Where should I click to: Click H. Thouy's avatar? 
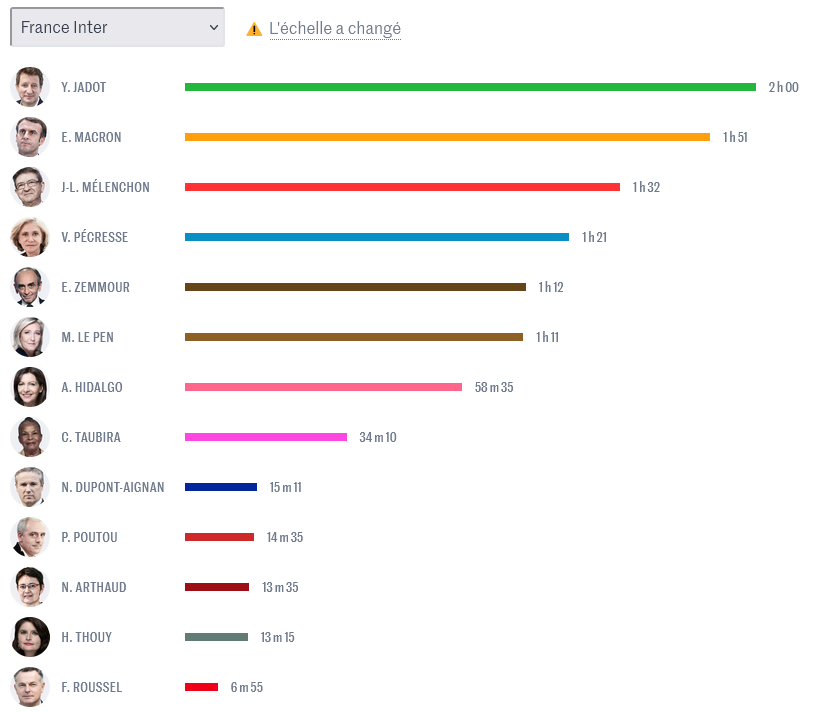click(30, 637)
